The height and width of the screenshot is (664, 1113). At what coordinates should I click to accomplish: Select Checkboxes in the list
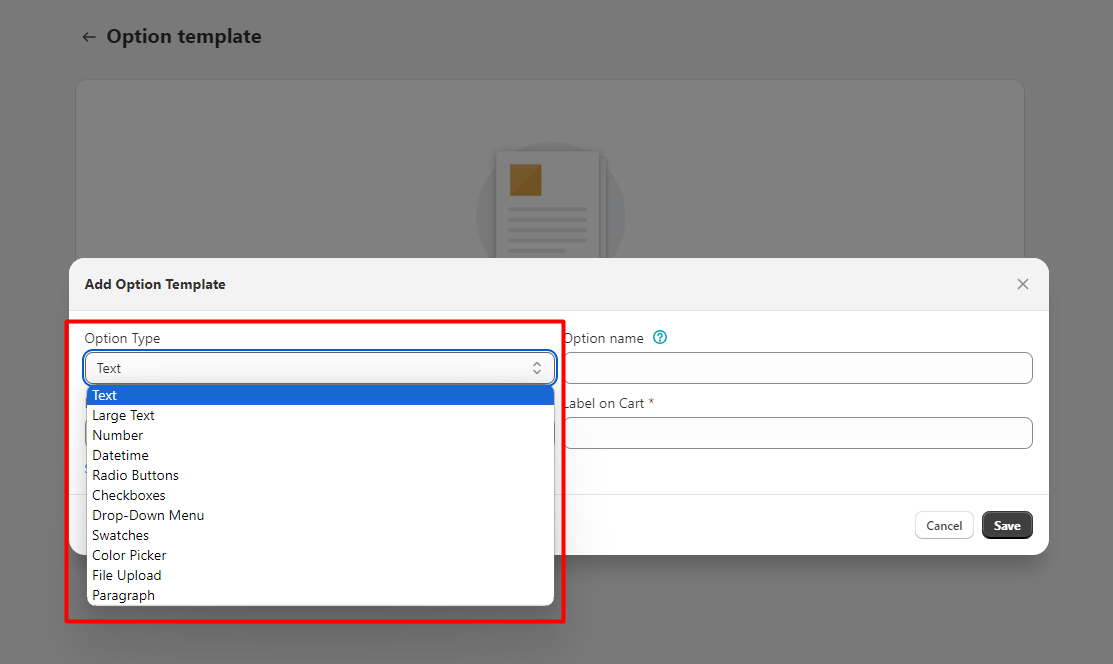(129, 496)
